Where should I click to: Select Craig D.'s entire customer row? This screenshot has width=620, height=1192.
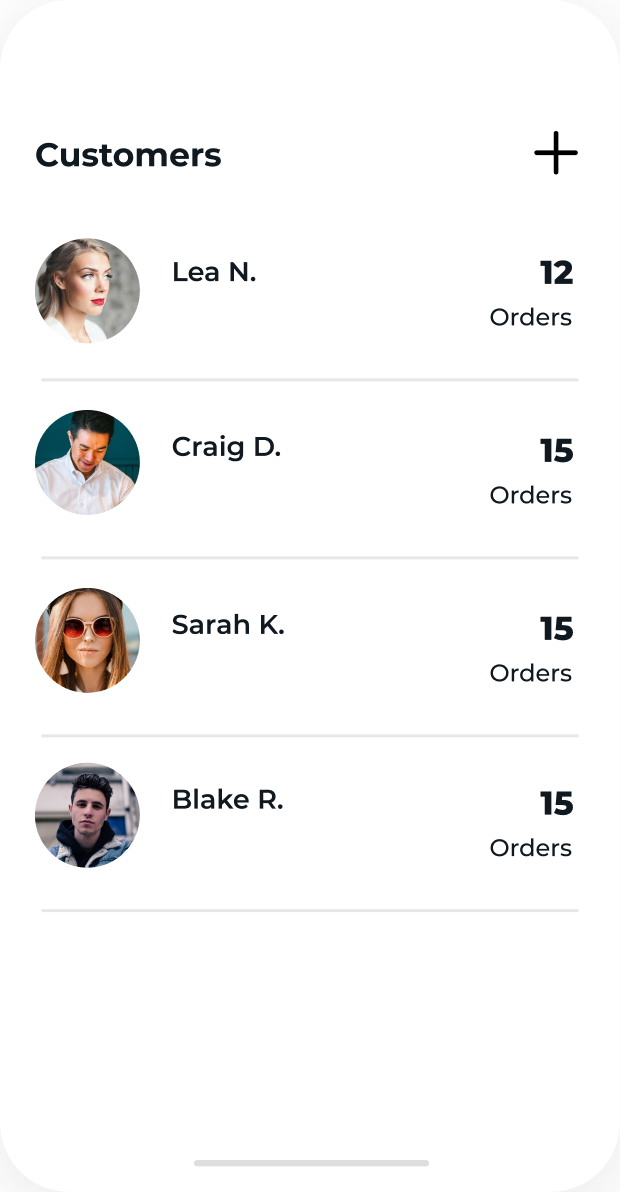pyautogui.click(x=310, y=462)
